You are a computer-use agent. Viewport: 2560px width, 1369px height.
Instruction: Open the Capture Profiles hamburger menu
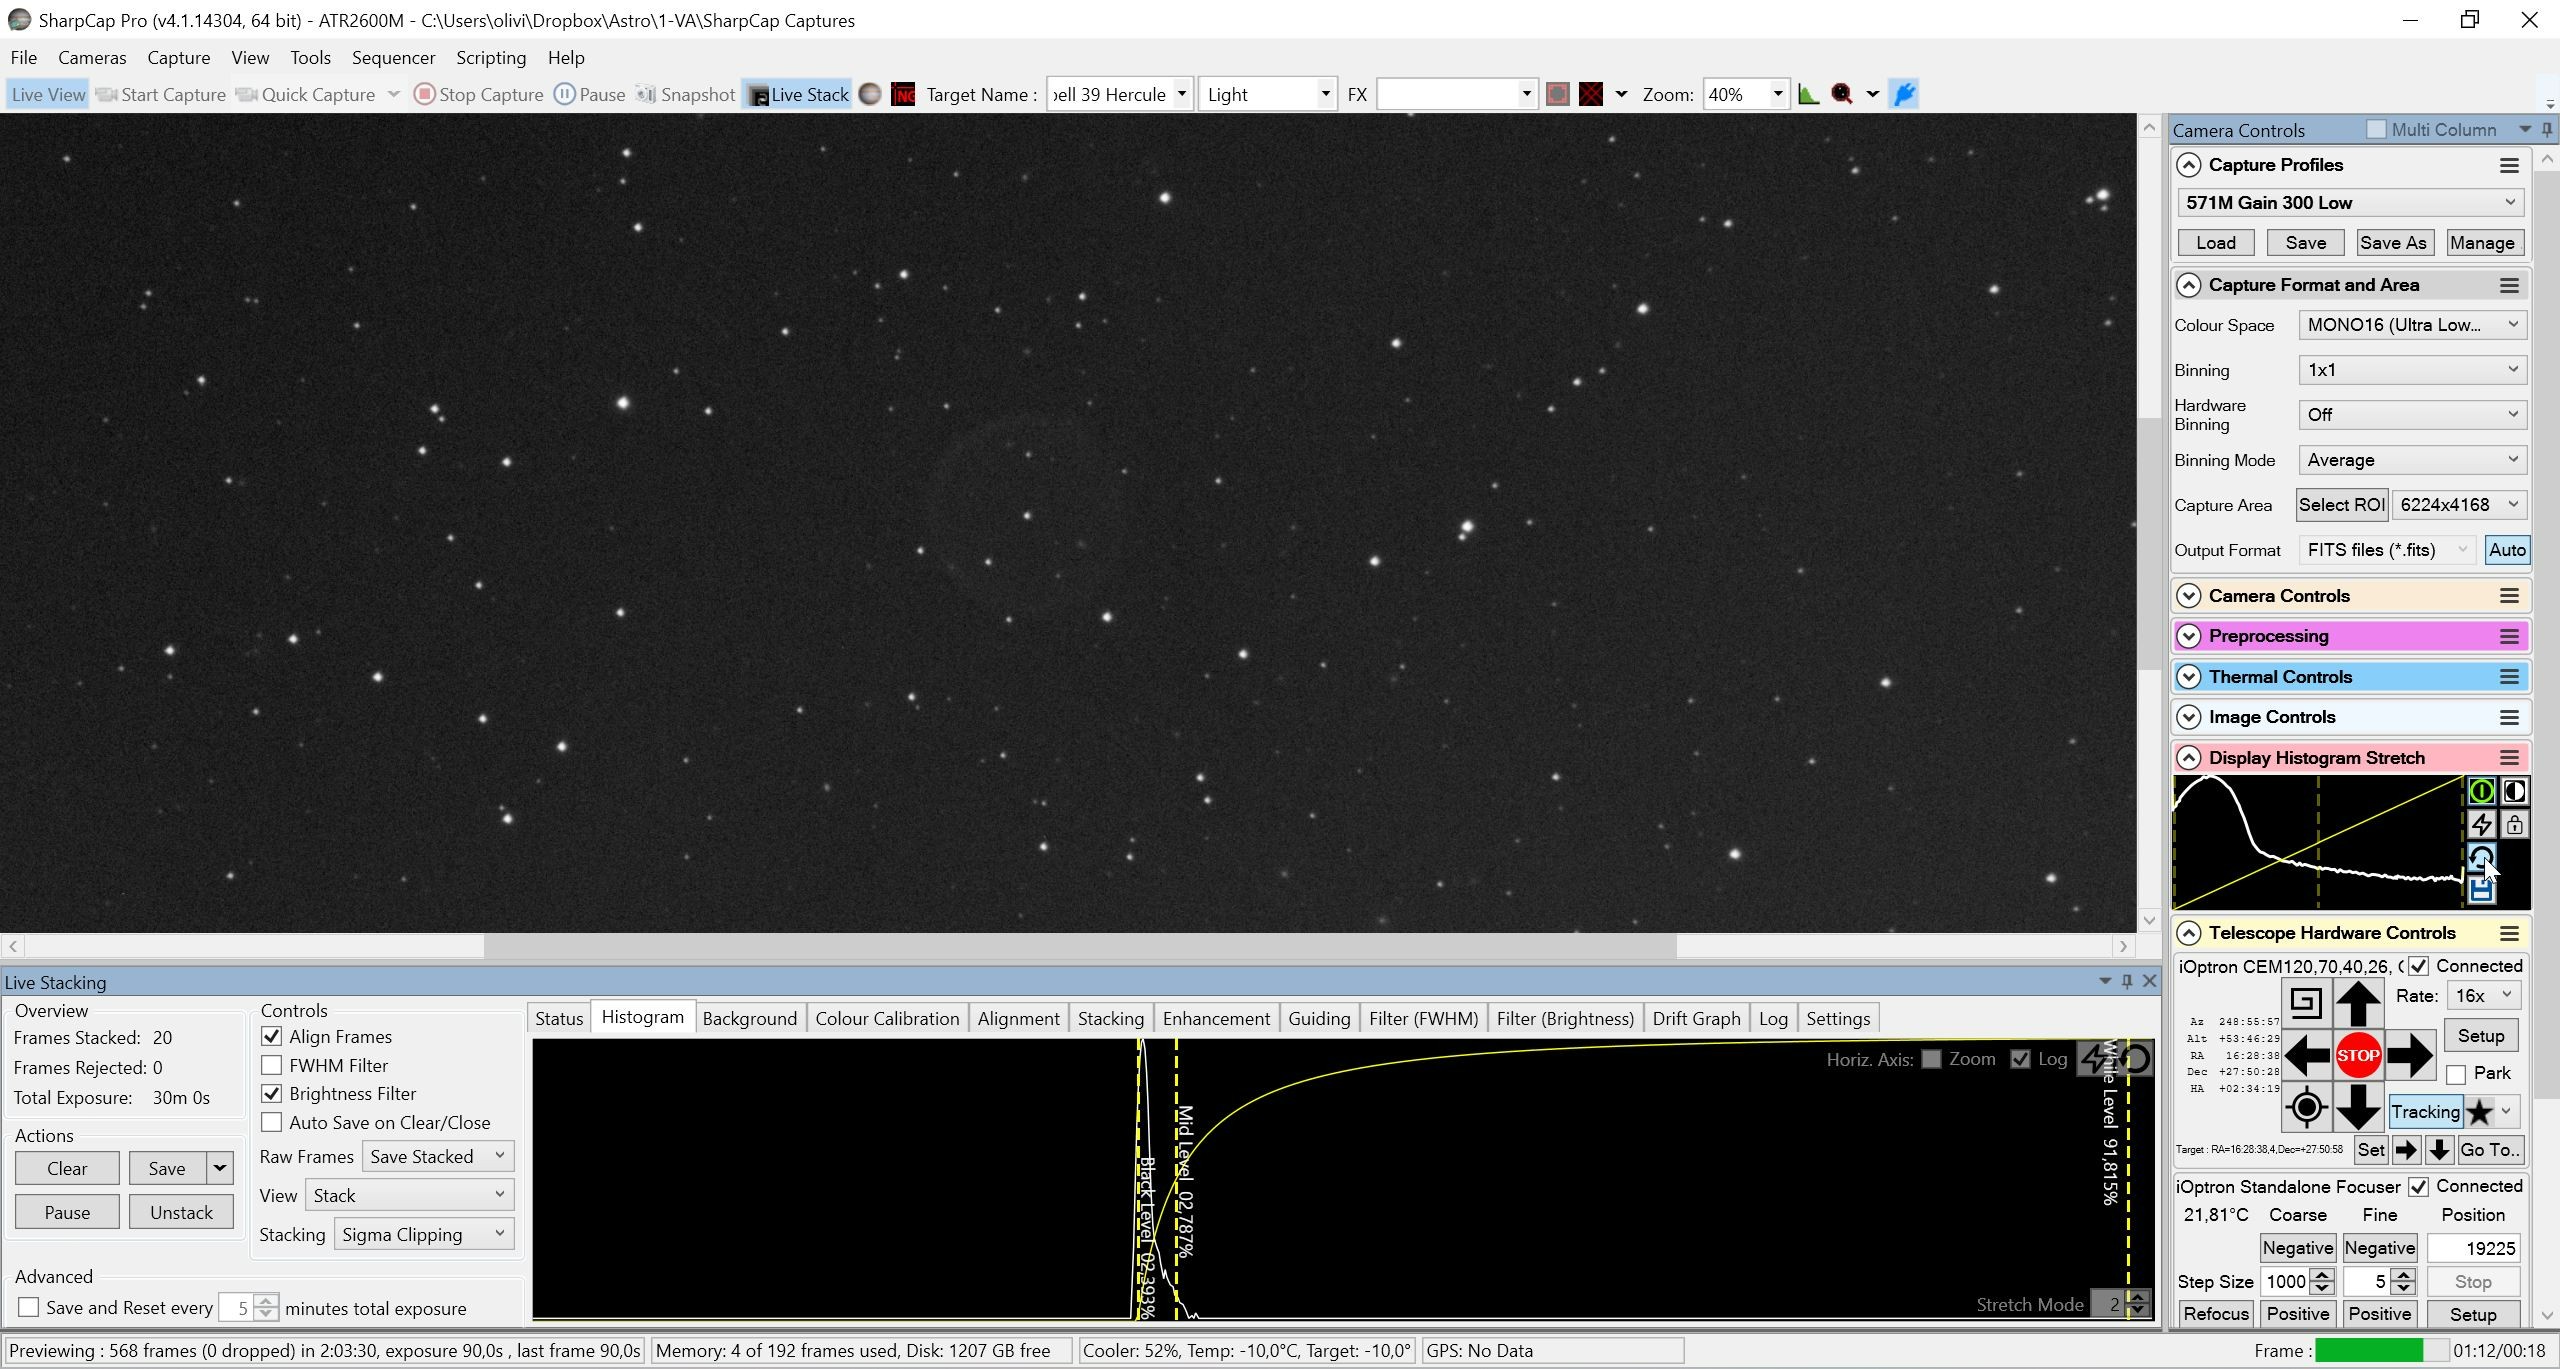click(2509, 165)
